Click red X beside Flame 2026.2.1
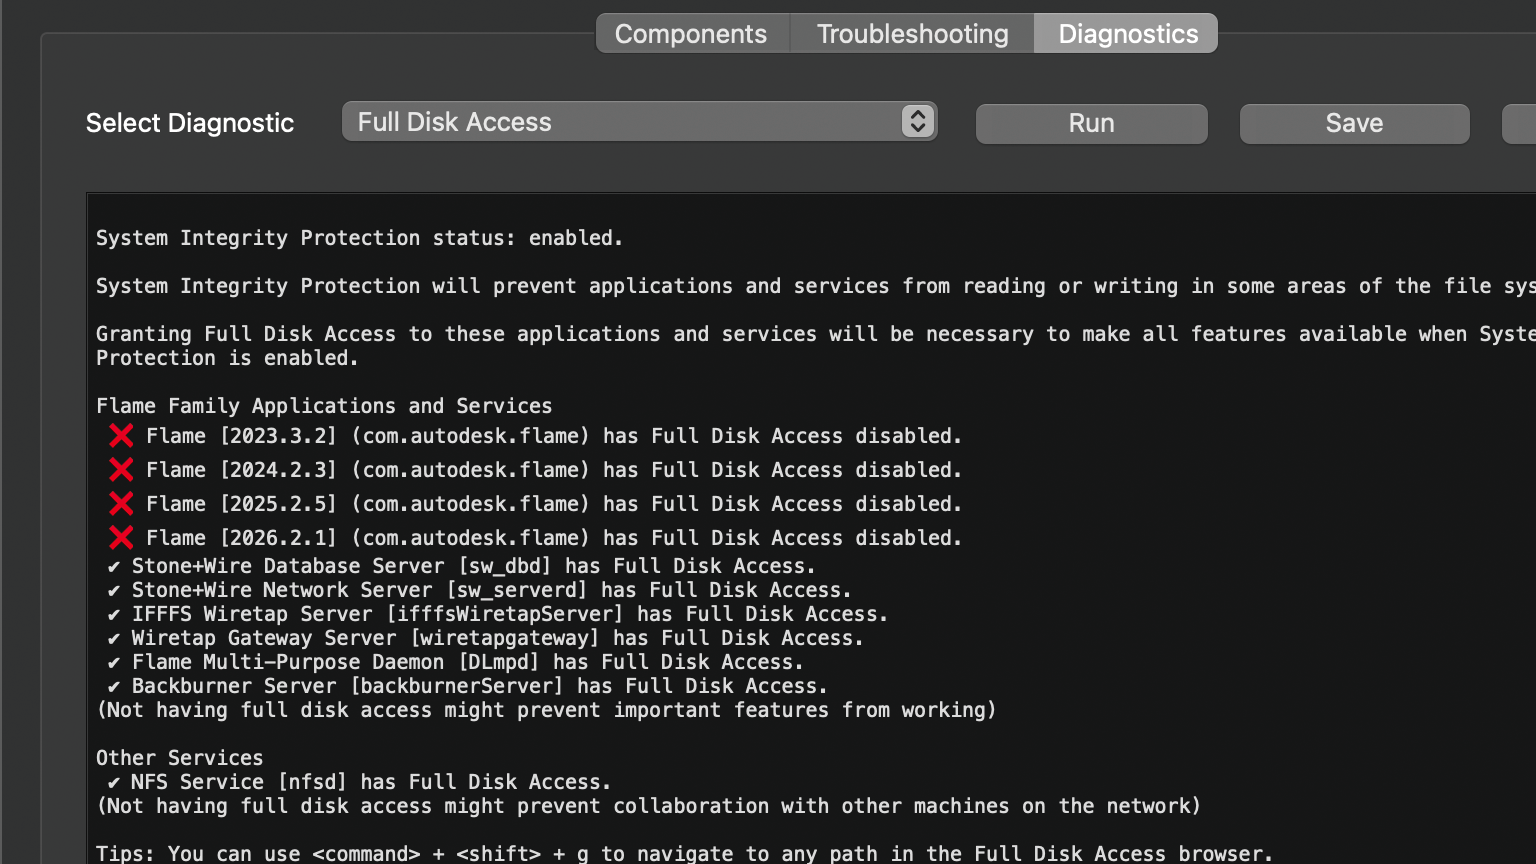The image size is (1536, 864). (121, 538)
